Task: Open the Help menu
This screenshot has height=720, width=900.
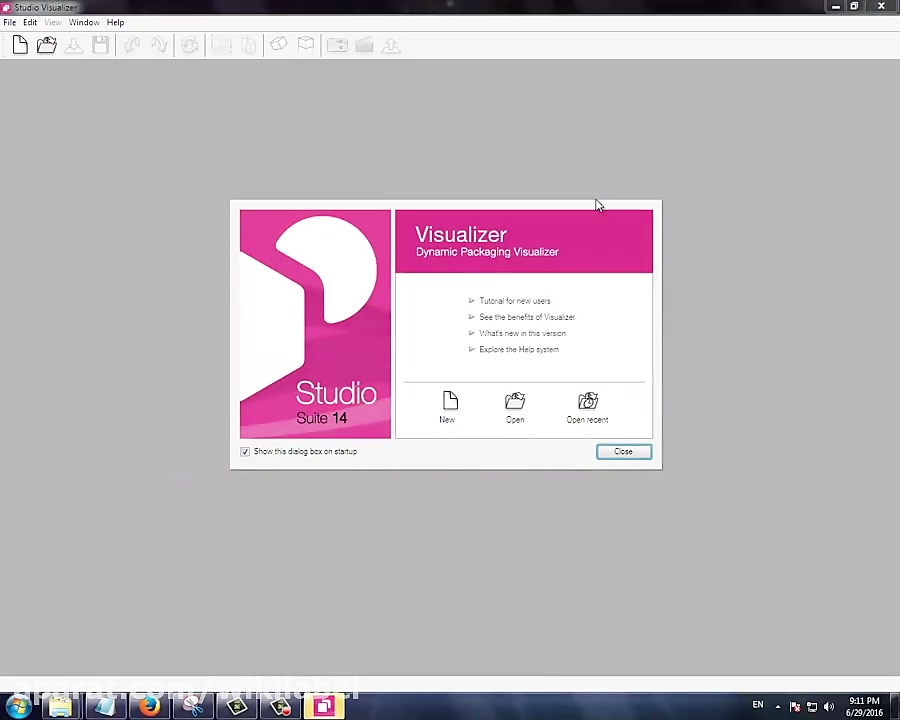Action: coord(115,22)
